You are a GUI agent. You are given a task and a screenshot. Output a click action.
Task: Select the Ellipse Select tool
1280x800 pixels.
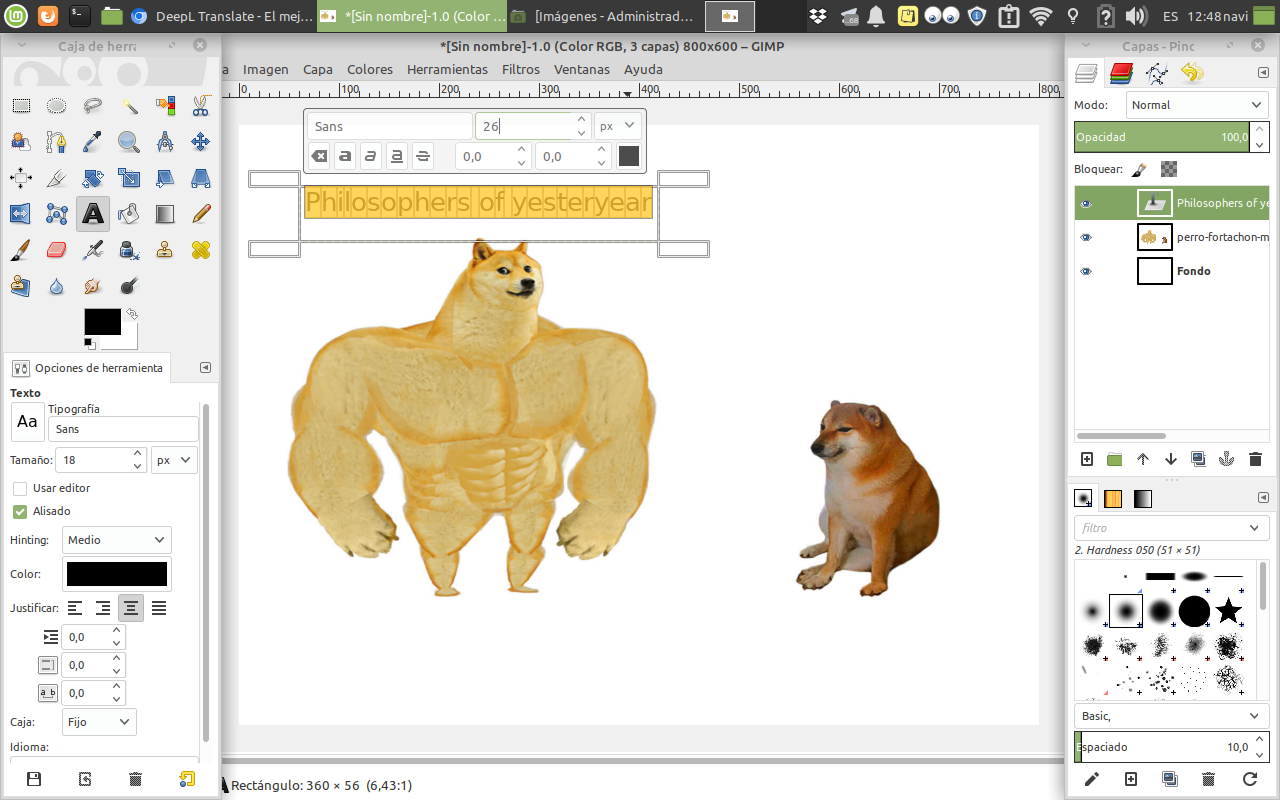click(x=57, y=106)
